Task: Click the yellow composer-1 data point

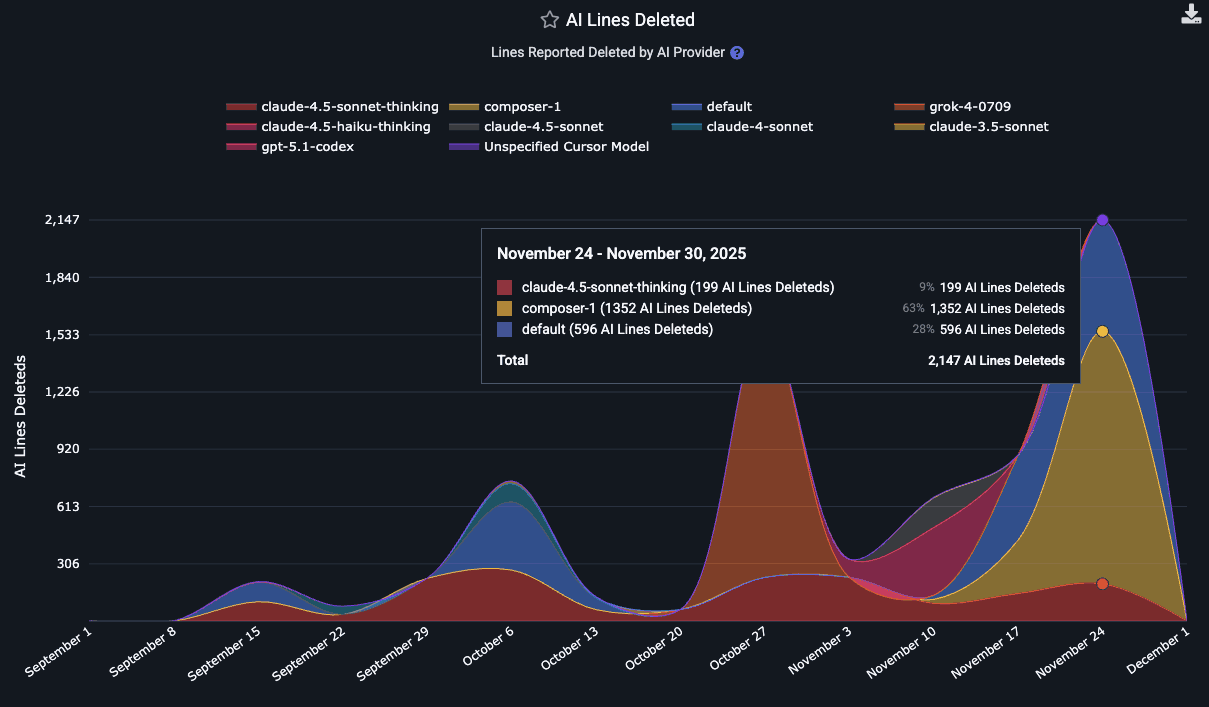Action: point(1102,331)
